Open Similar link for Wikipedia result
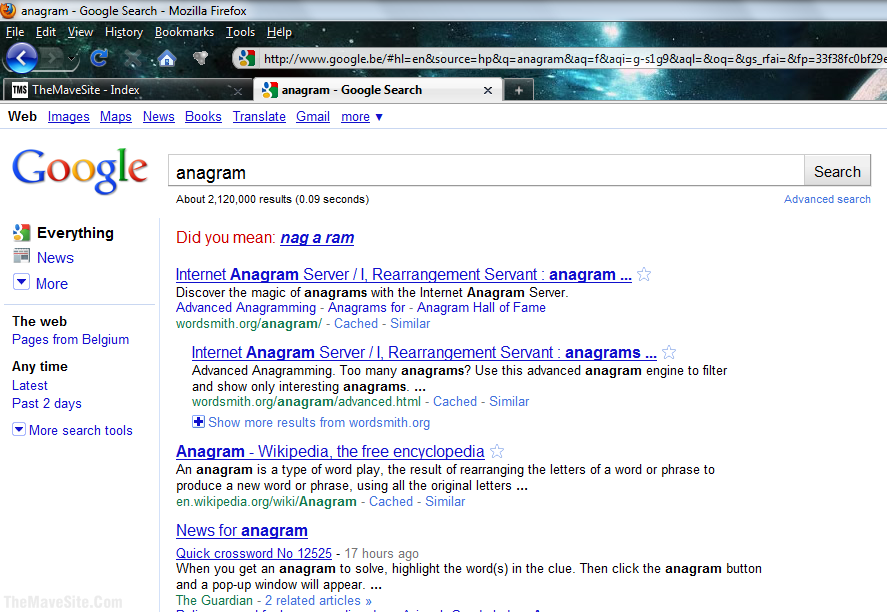The image size is (887, 612). click(x=445, y=502)
